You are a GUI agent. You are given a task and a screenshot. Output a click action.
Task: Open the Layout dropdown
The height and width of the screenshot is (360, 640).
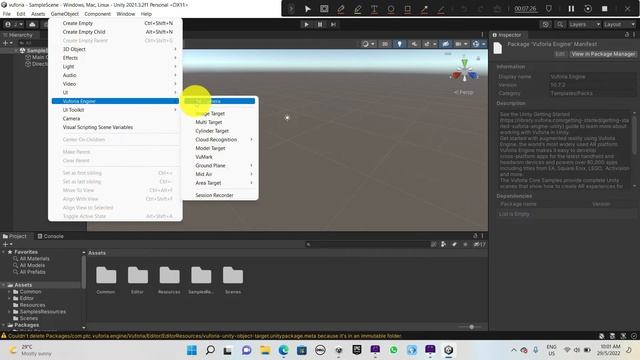point(619,24)
